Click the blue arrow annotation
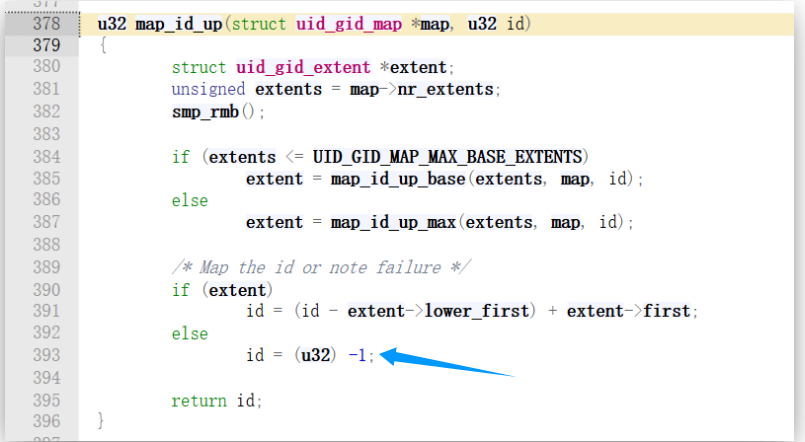The width and height of the screenshot is (805, 442). tap(446, 361)
